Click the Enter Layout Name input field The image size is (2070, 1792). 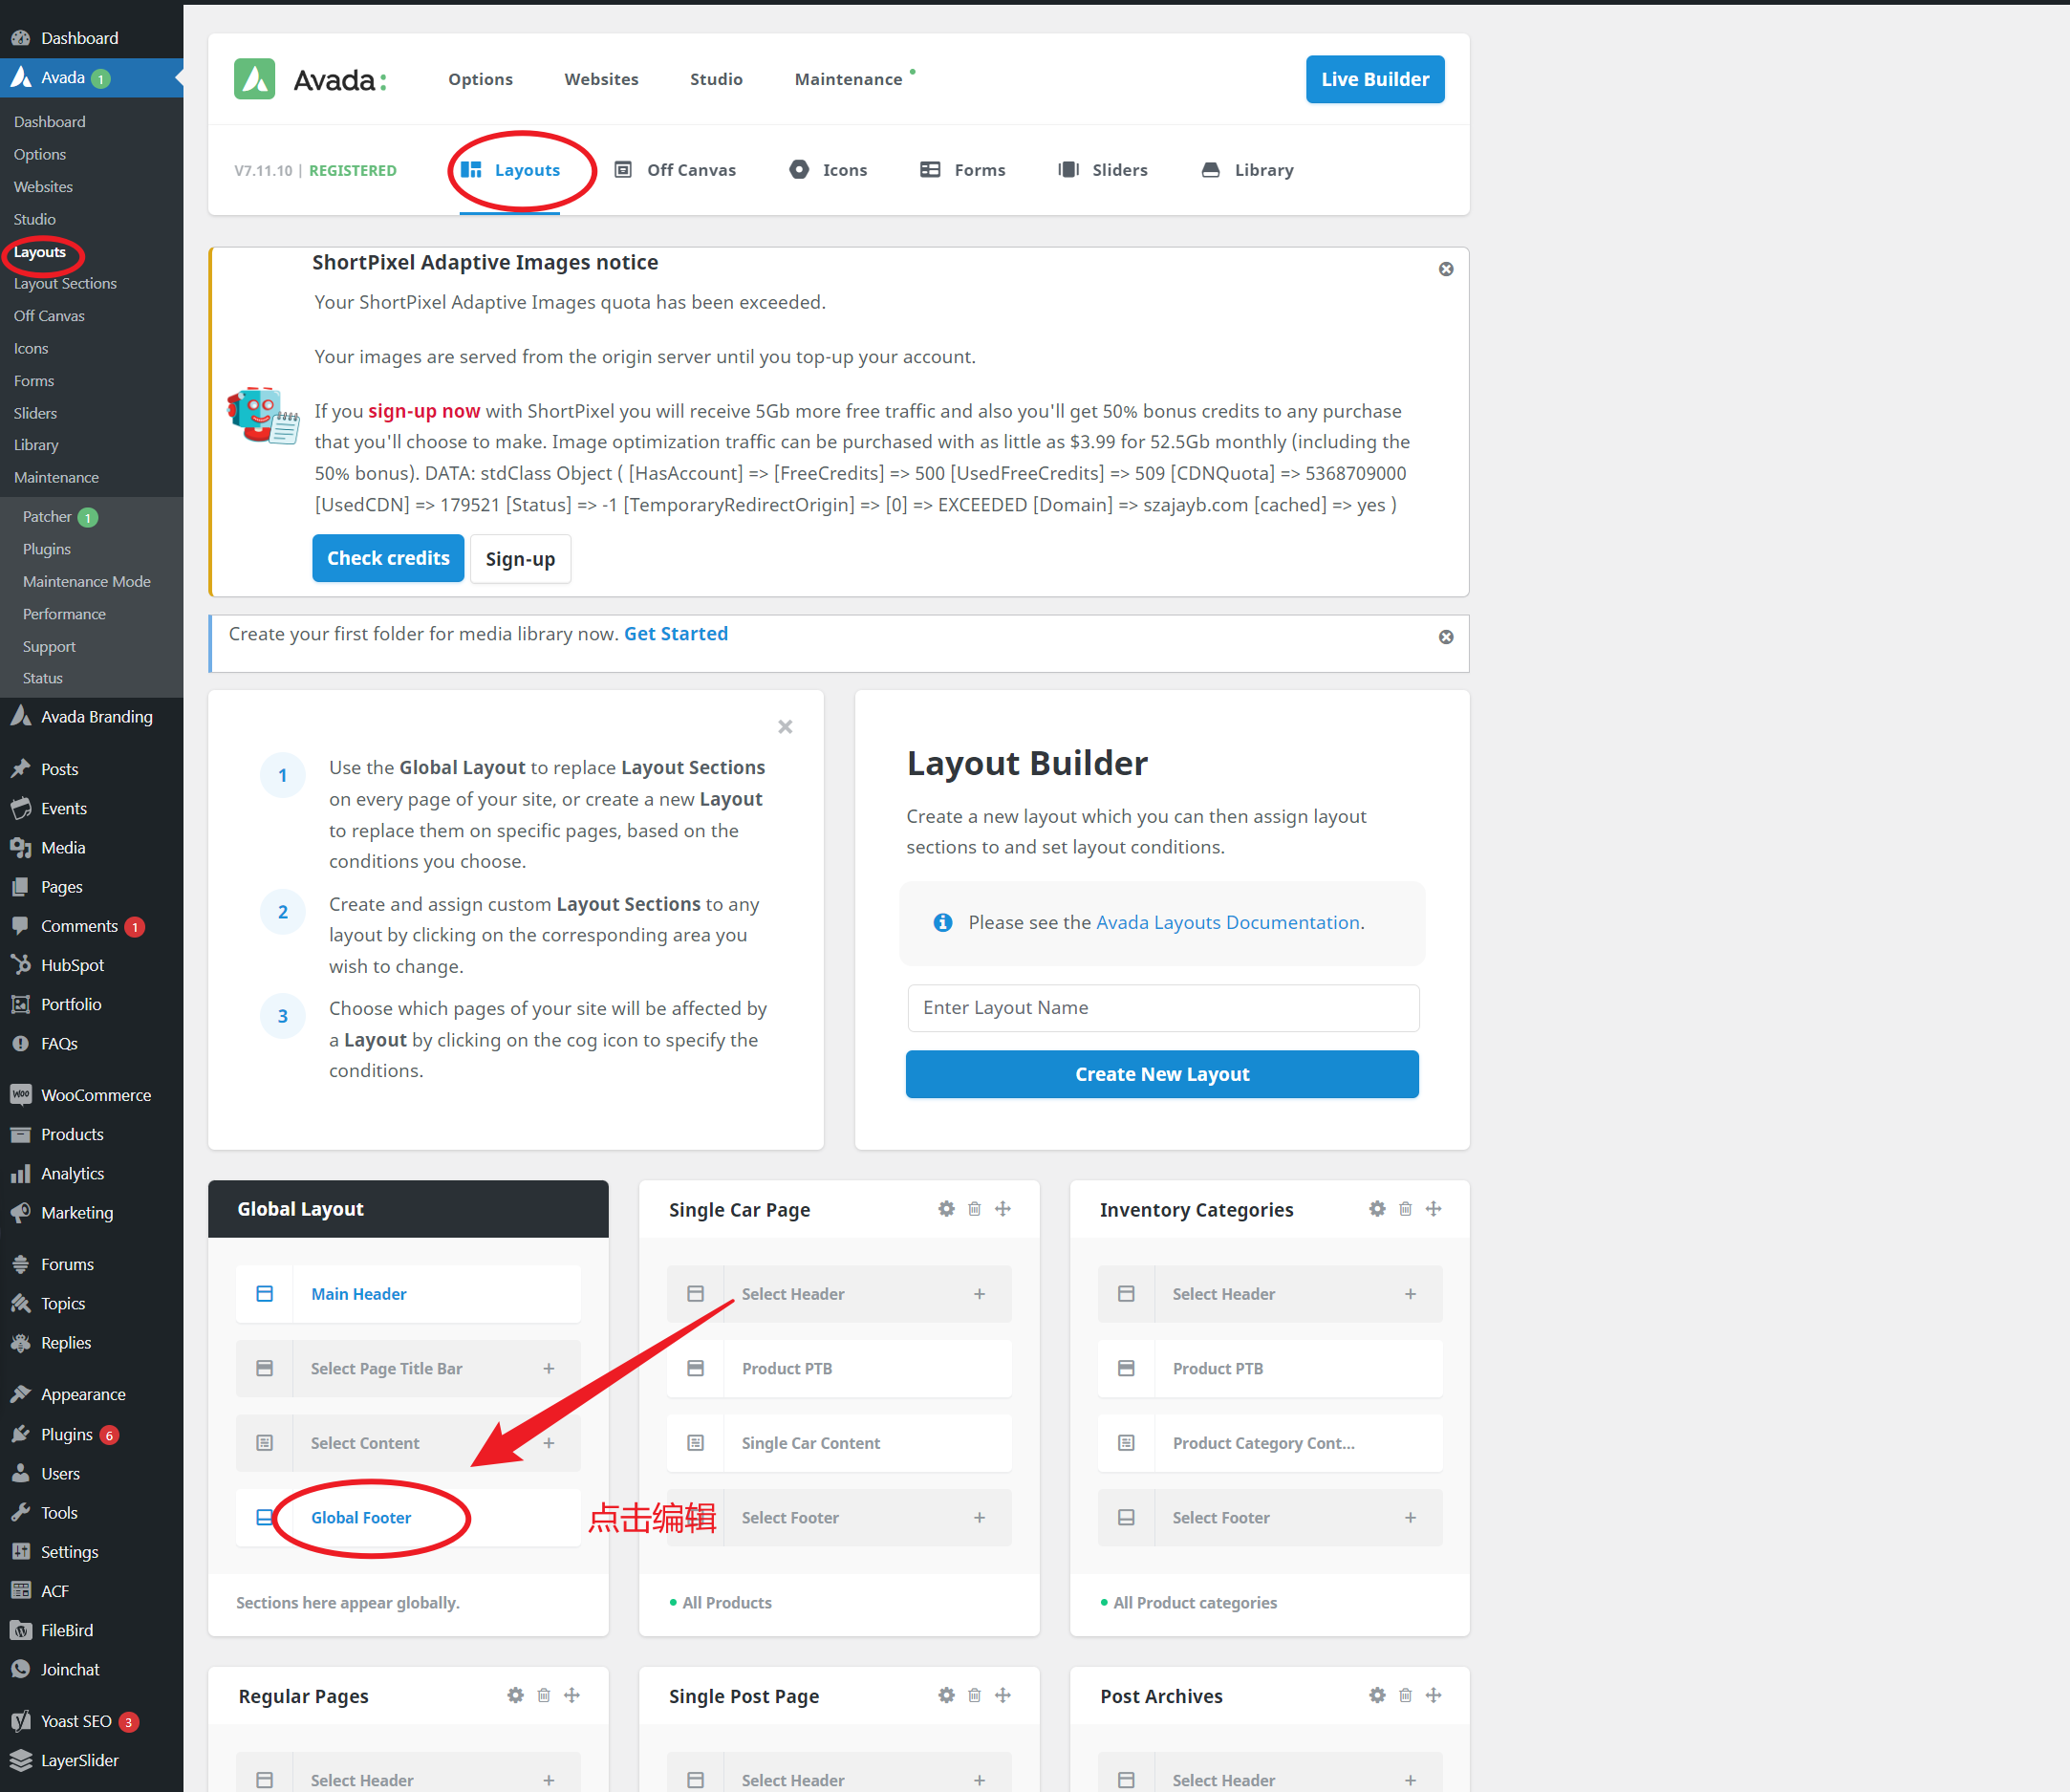coord(1162,1007)
